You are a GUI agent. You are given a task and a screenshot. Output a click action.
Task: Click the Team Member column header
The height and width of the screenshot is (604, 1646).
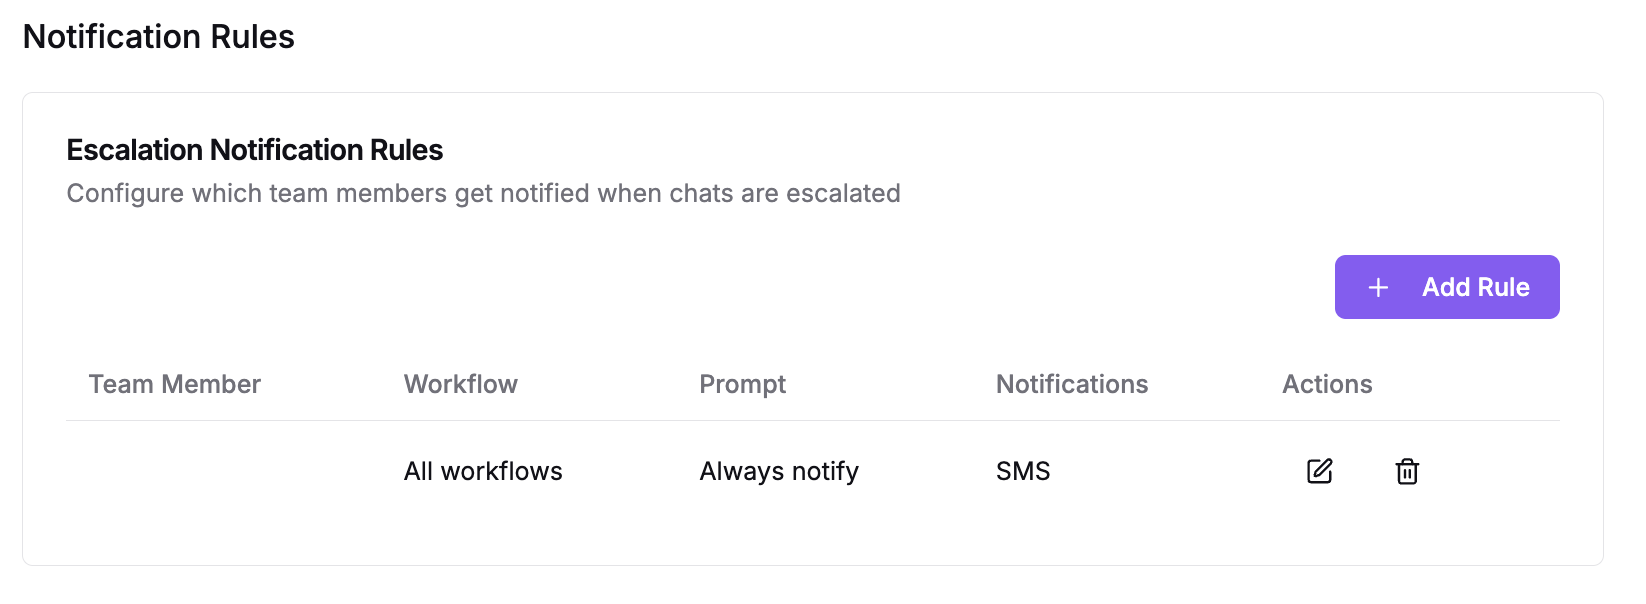[174, 384]
